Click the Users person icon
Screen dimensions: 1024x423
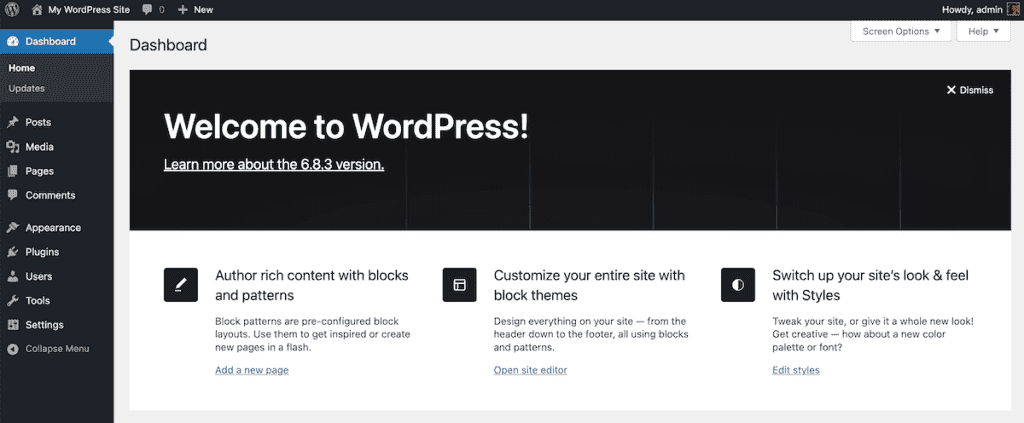pos(12,276)
